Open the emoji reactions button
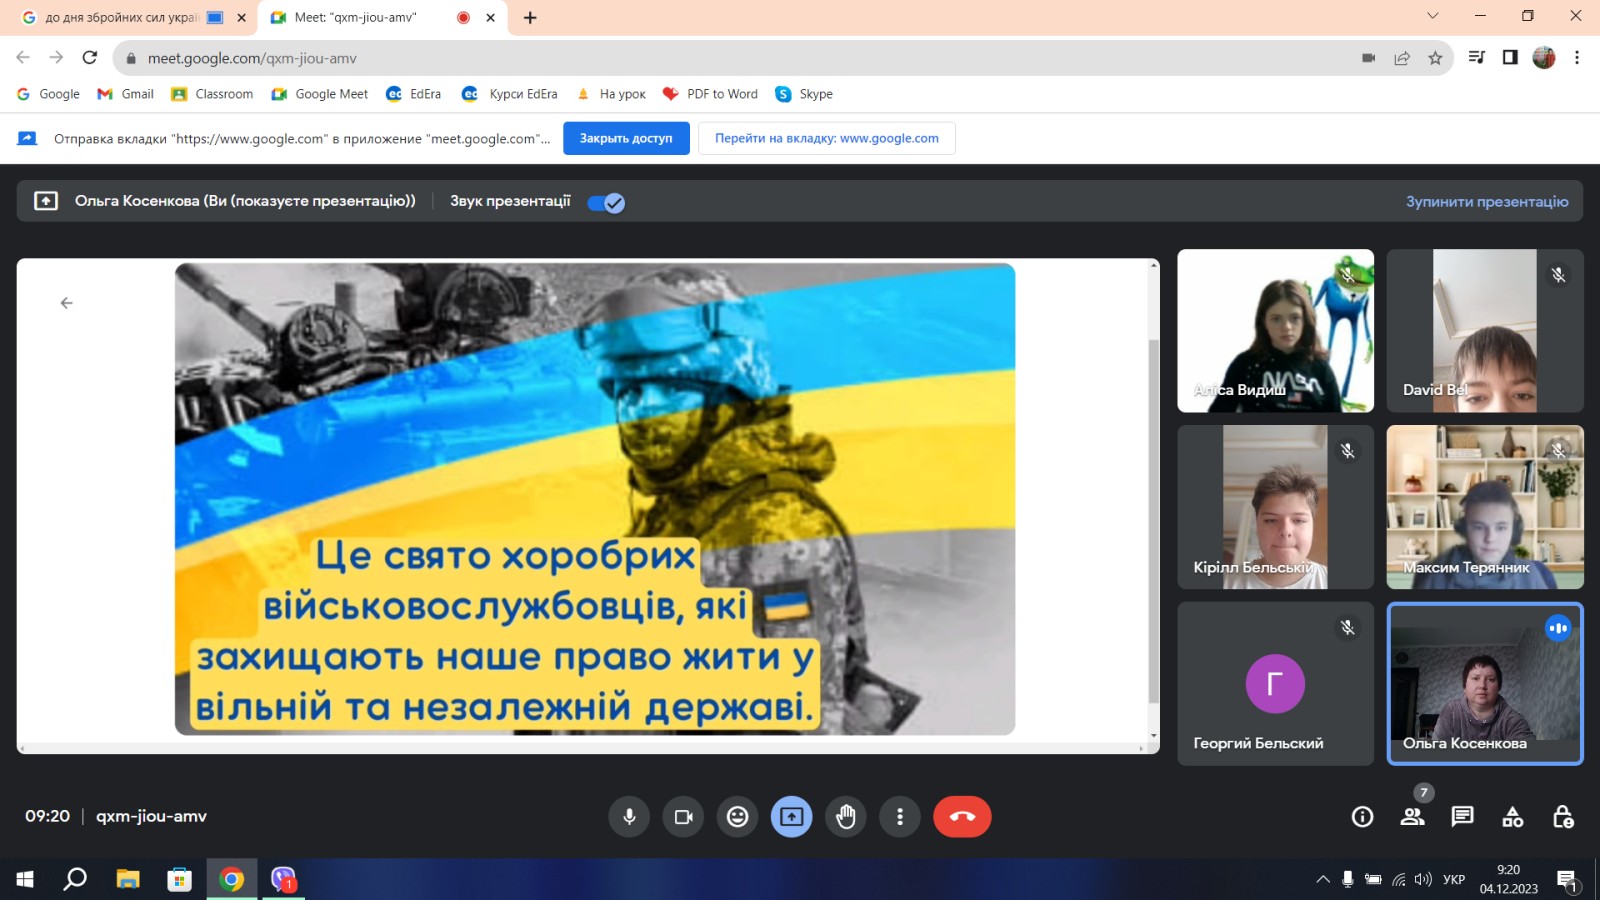 pyautogui.click(x=737, y=817)
